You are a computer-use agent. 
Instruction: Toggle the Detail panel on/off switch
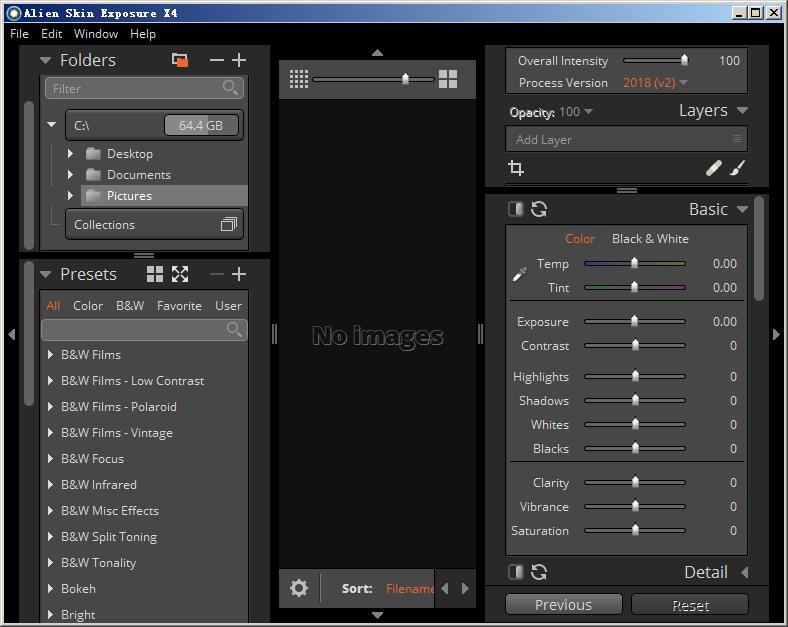pyautogui.click(x=516, y=572)
